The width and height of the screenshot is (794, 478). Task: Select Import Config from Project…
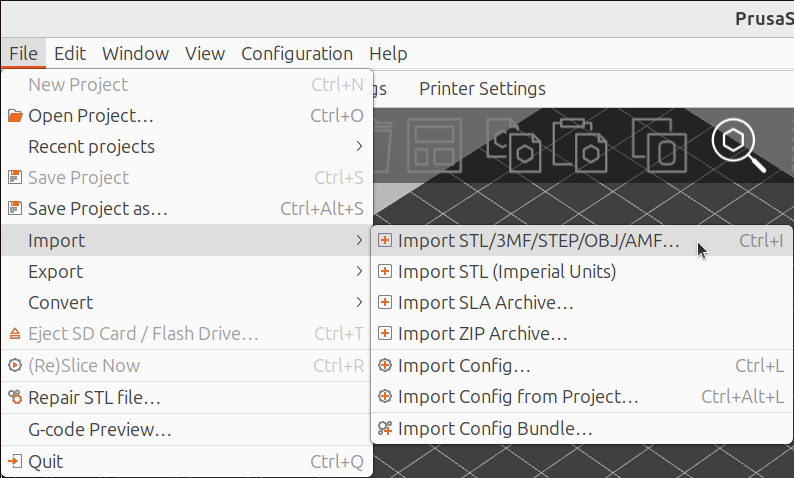(581, 396)
